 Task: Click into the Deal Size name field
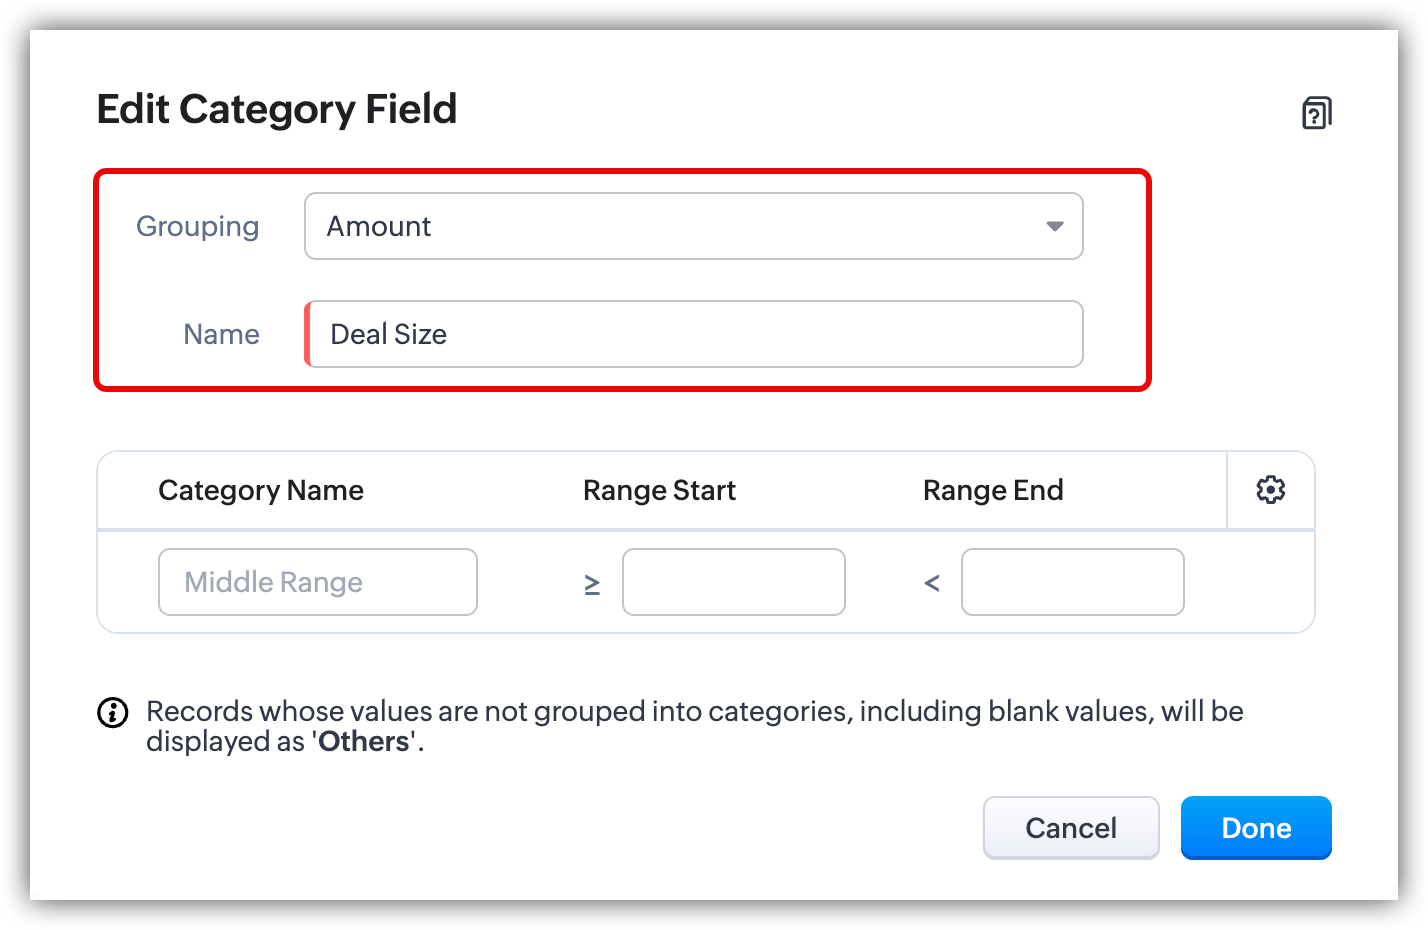coord(694,334)
